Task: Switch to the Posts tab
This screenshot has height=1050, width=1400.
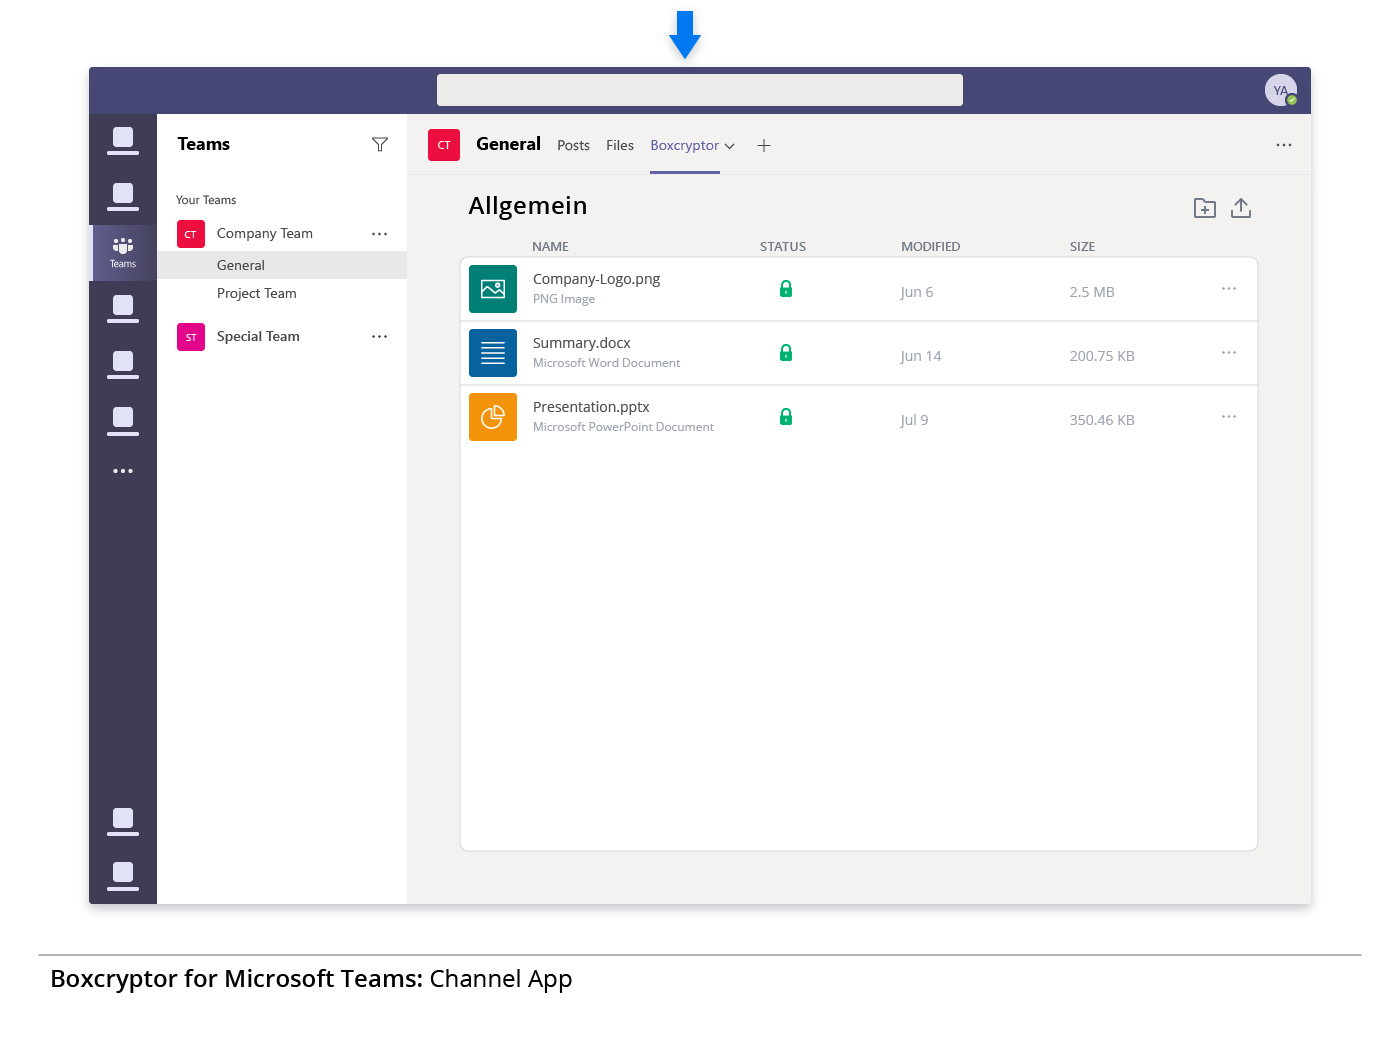Action: pyautogui.click(x=573, y=146)
